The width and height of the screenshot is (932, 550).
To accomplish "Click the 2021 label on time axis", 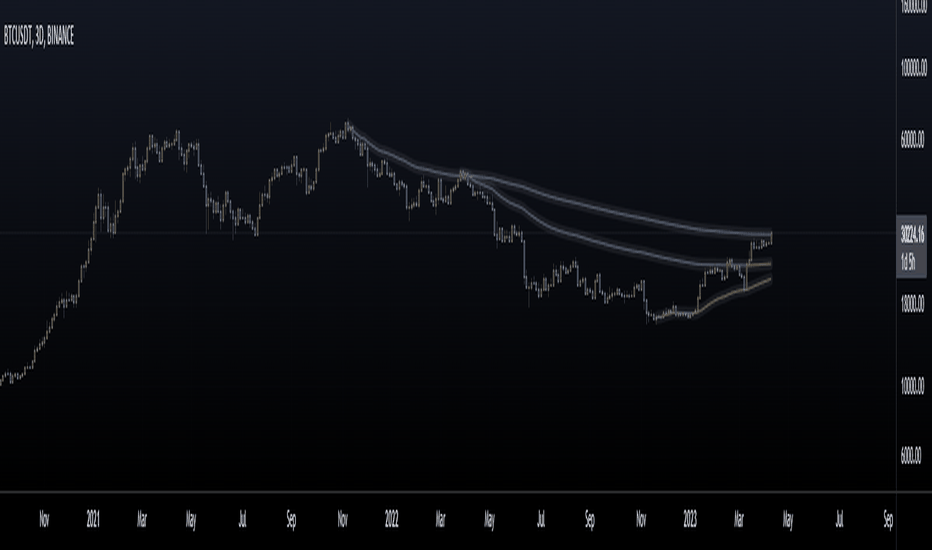I will tap(93, 520).
